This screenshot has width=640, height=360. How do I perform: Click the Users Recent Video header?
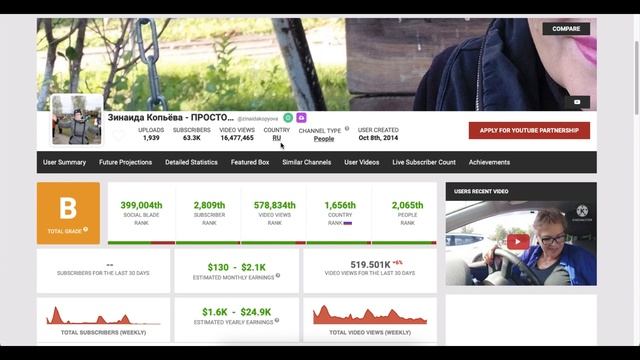[481, 191]
